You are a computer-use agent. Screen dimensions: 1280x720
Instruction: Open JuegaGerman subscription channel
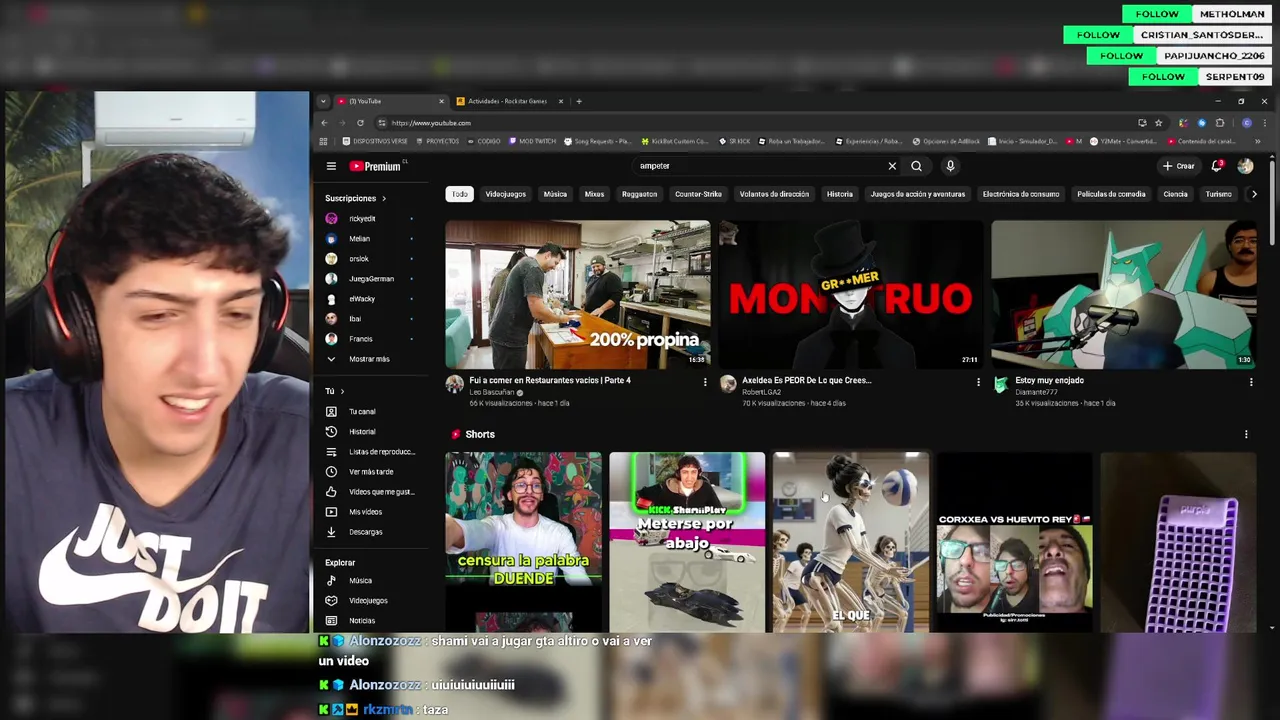pyautogui.click(x=370, y=278)
